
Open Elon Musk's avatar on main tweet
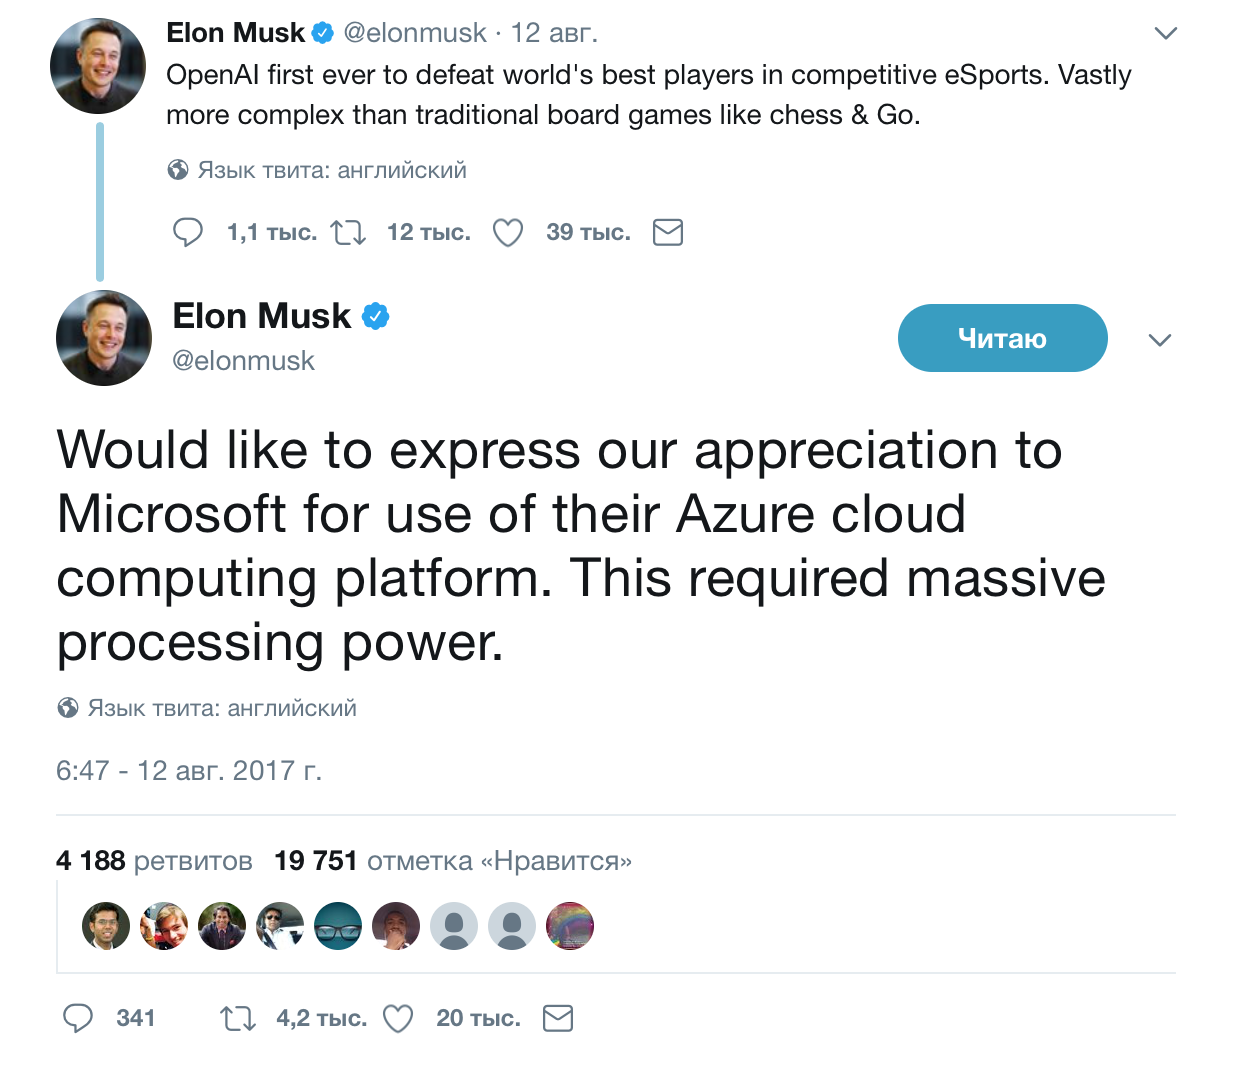click(x=104, y=338)
